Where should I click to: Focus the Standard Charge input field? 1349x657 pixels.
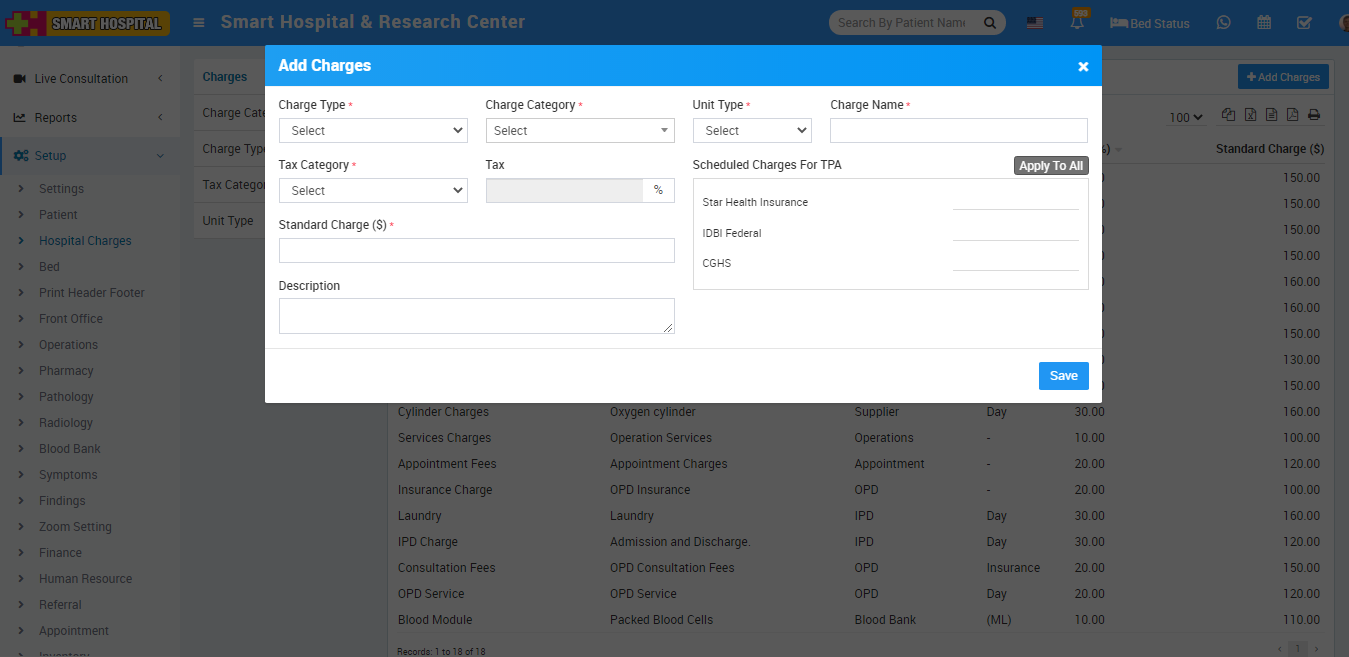pyautogui.click(x=476, y=251)
